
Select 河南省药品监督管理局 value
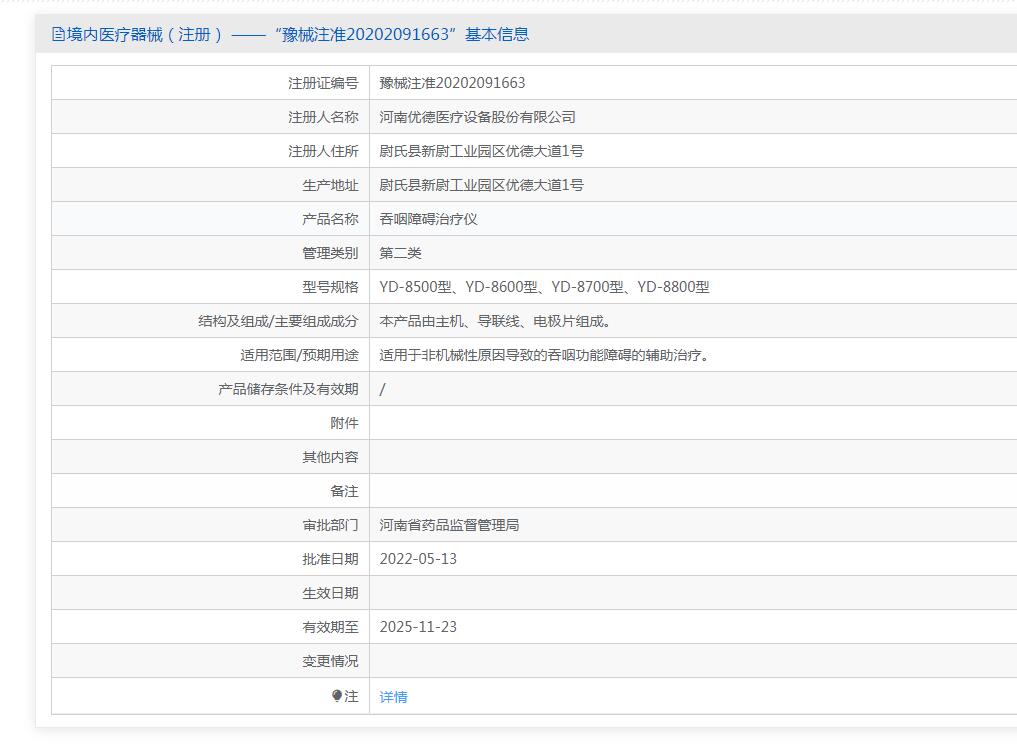tap(449, 525)
